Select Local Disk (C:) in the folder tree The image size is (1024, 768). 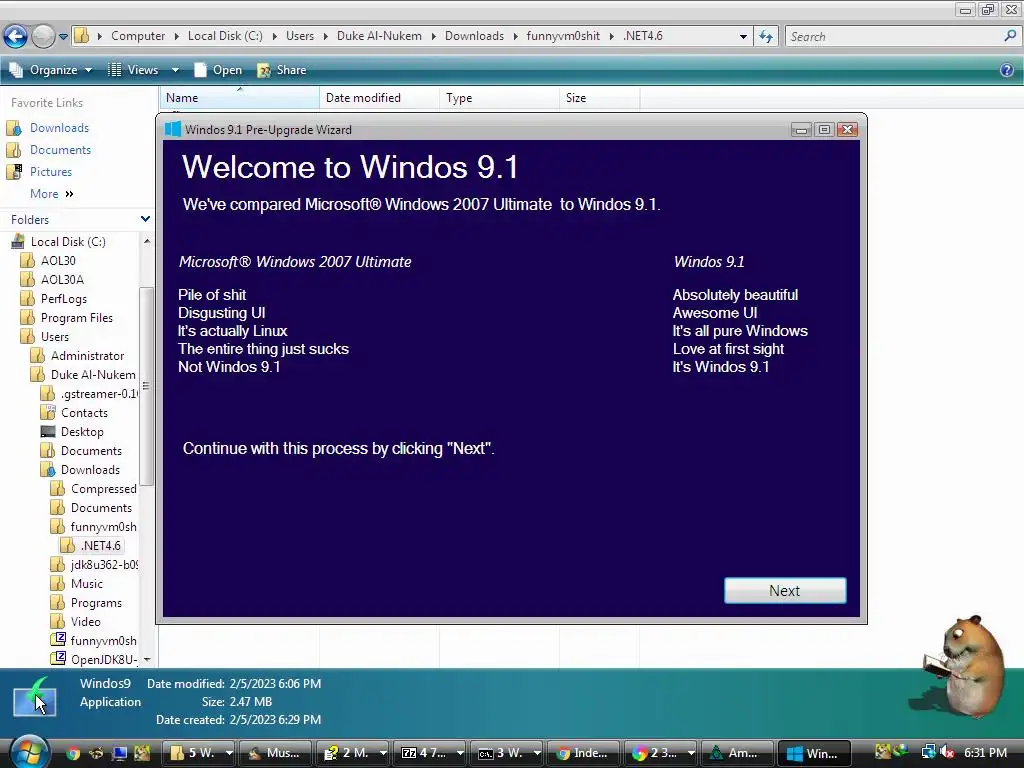(68, 242)
